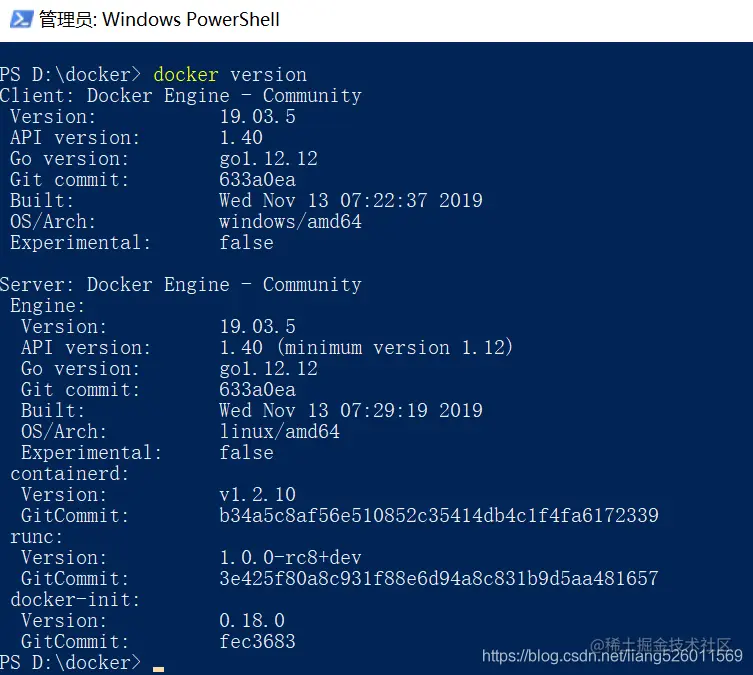This screenshot has width=753, height=675.
Task: Click the runc GitCommit hash 3e425f80
Action: pos(439,579)
